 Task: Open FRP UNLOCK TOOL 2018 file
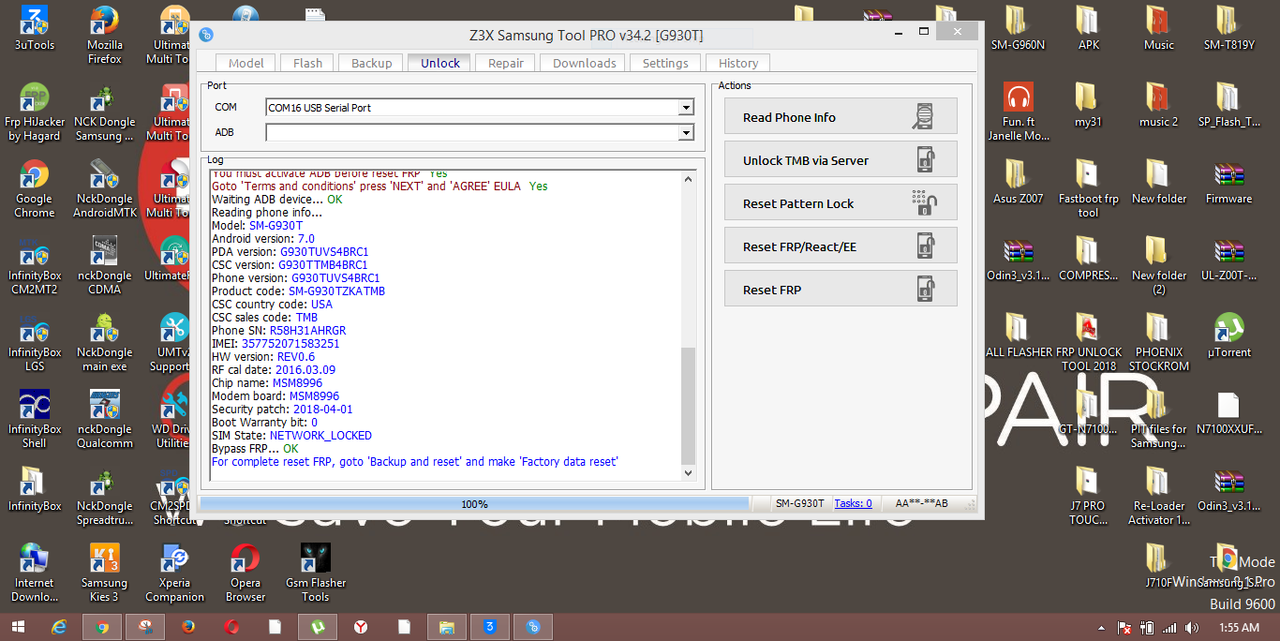click(x=1089, y=343)
